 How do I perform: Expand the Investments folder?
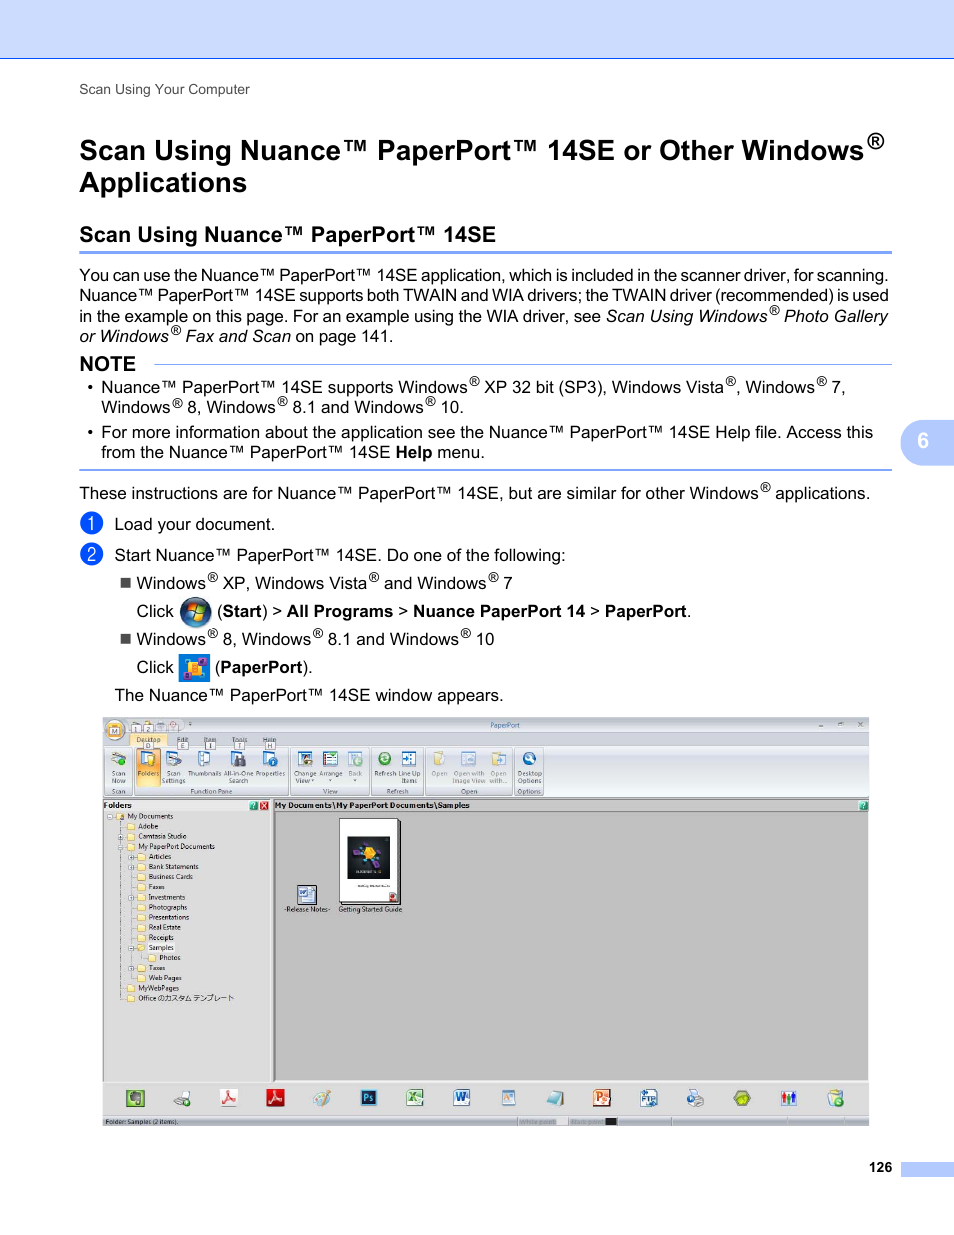coord(131,898)
